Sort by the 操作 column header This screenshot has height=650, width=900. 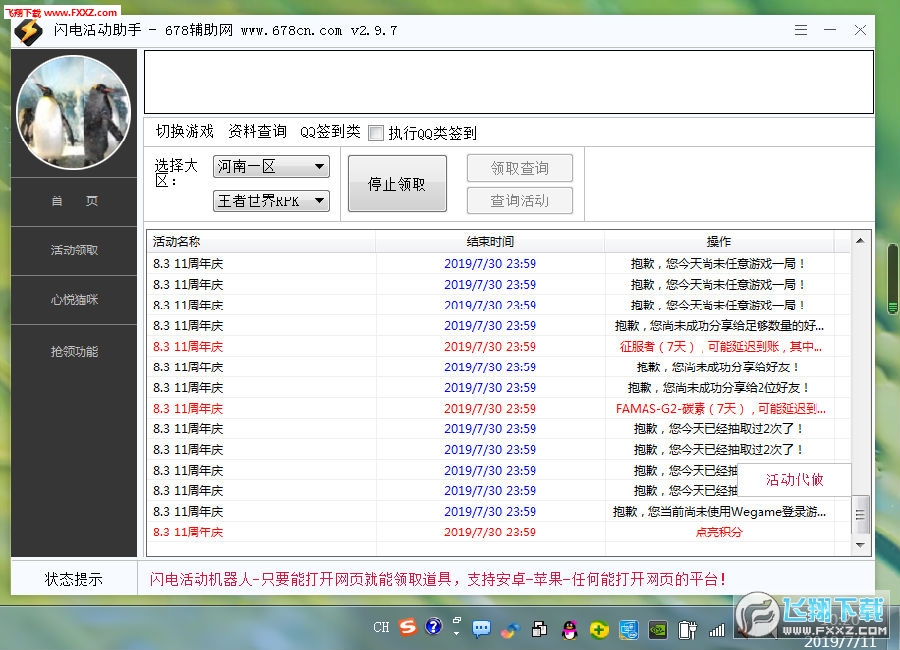719,241
